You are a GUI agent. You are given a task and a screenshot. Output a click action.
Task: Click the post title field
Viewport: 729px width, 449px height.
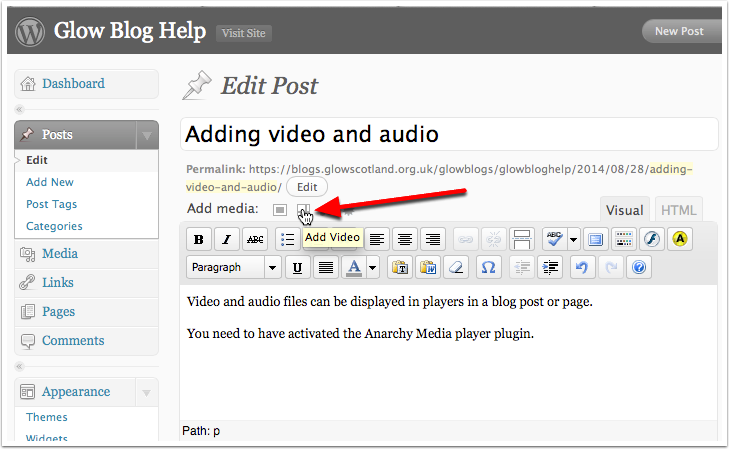pos(449,134)
